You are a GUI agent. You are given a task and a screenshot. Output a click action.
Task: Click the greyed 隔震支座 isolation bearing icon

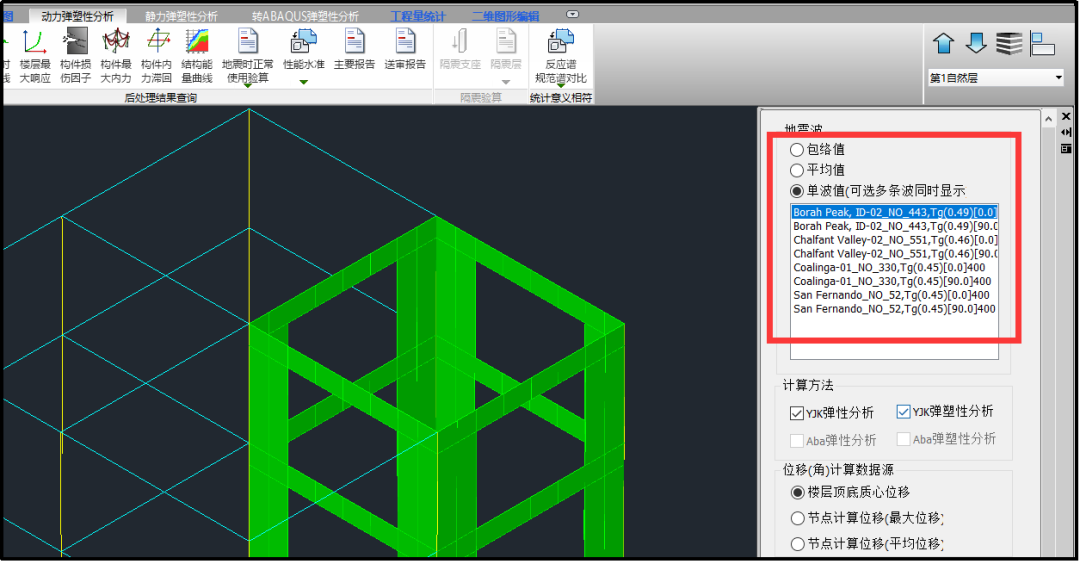[x=459, y=42]
